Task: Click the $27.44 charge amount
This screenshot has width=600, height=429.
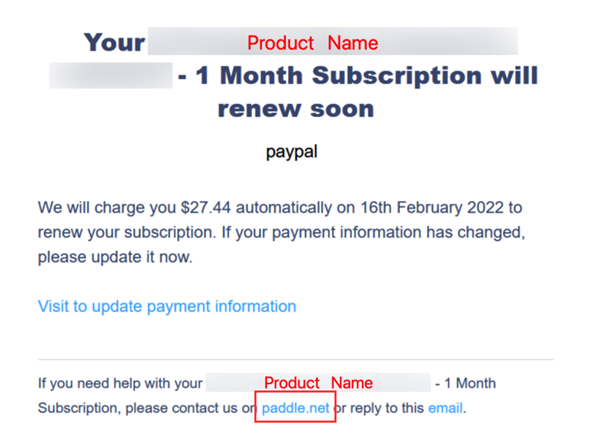Action: (x=206, y=208)
